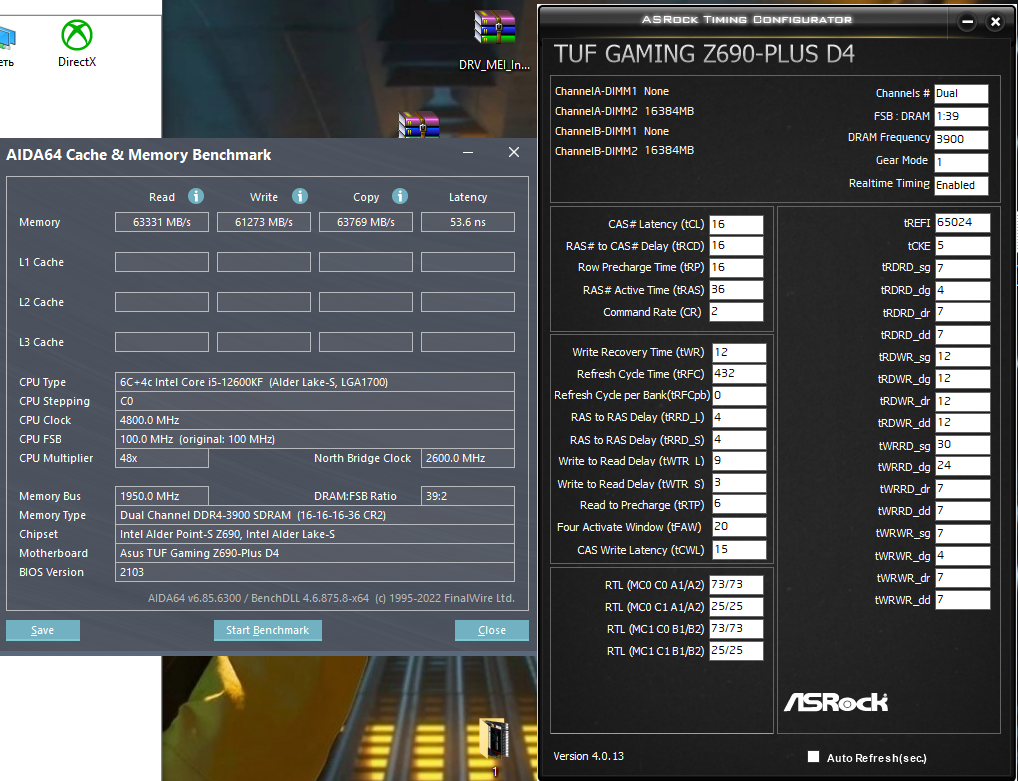Screen dimensions: 1018x781
Task: Select the tRDRD_dg field
Action: [962, 290]
